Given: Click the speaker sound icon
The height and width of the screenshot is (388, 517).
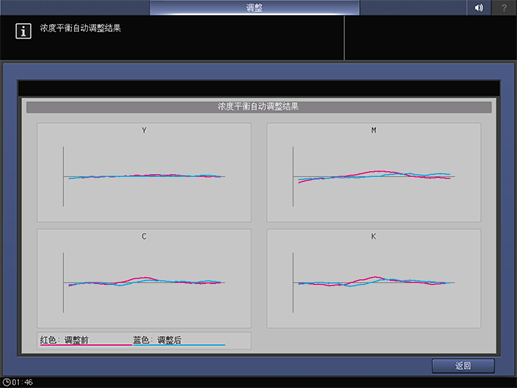Looking at the screenshot, I should [479, 7].
